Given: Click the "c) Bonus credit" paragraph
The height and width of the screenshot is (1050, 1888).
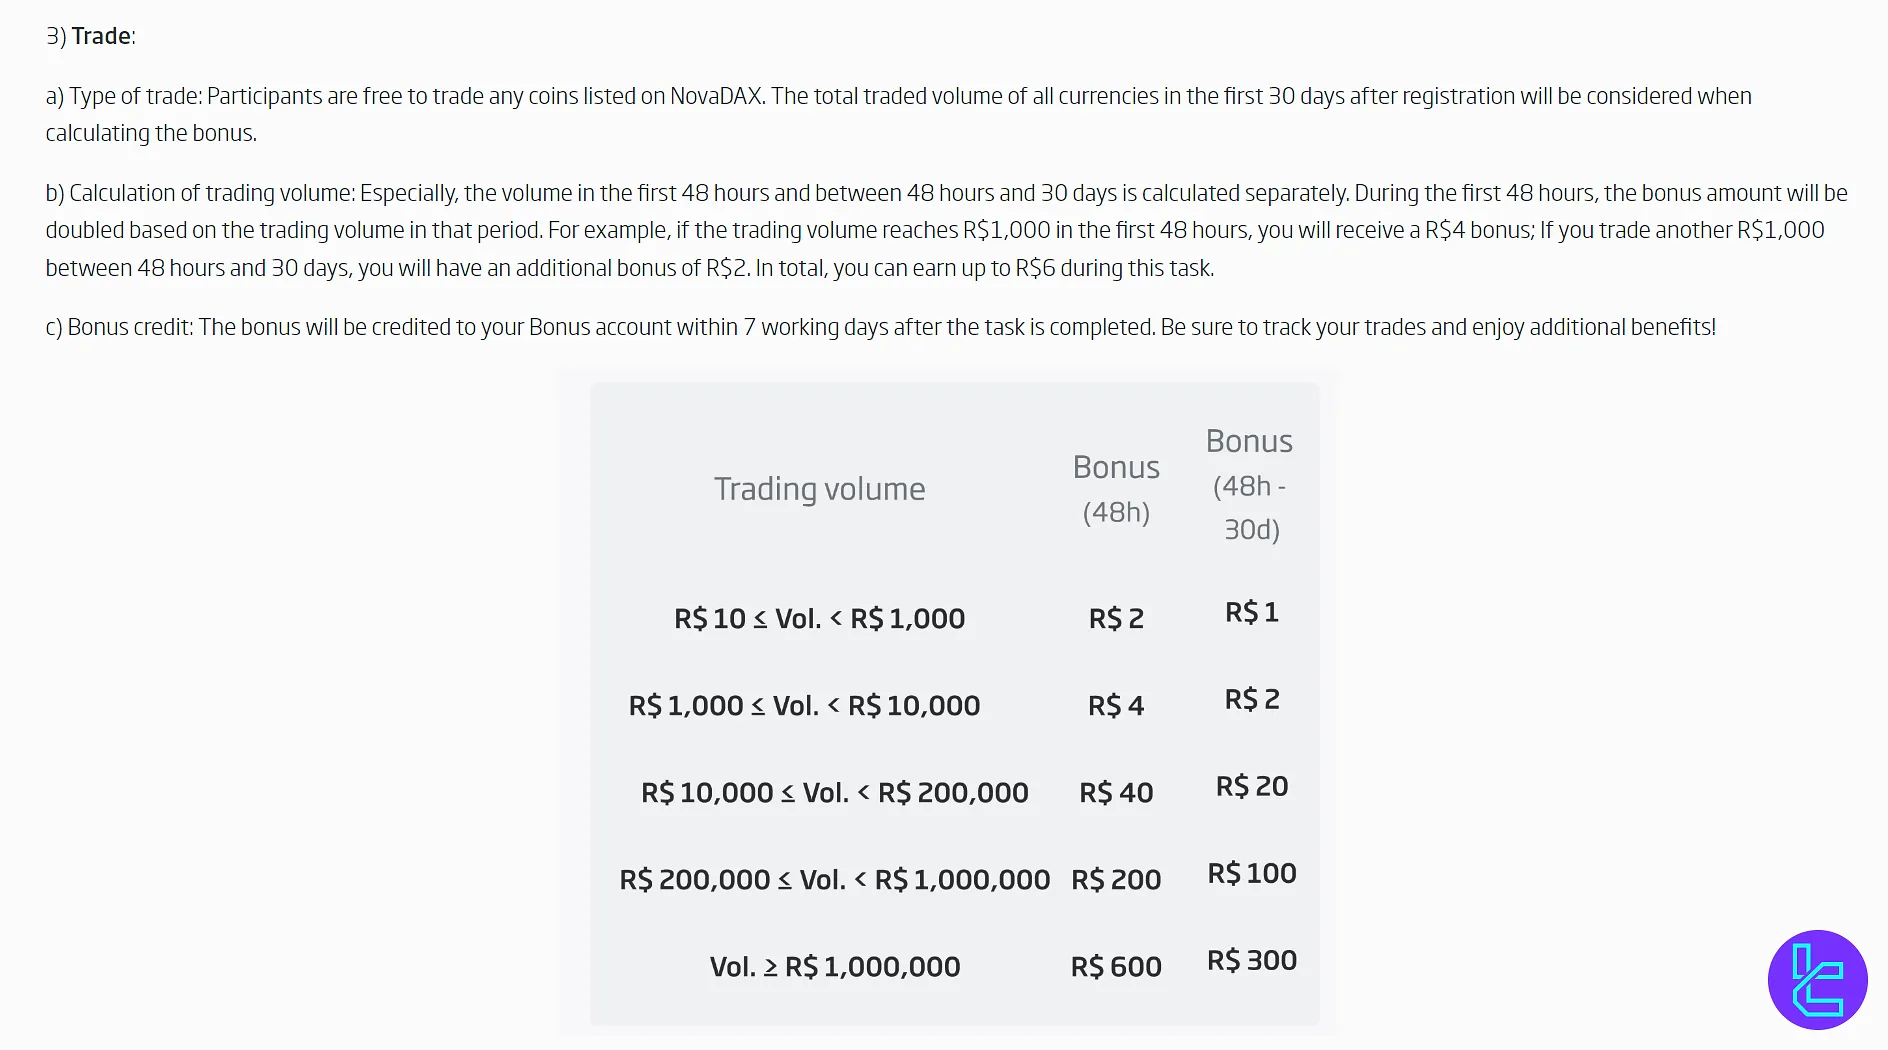Looking at the screenshot, I should [x=880, y=327].
